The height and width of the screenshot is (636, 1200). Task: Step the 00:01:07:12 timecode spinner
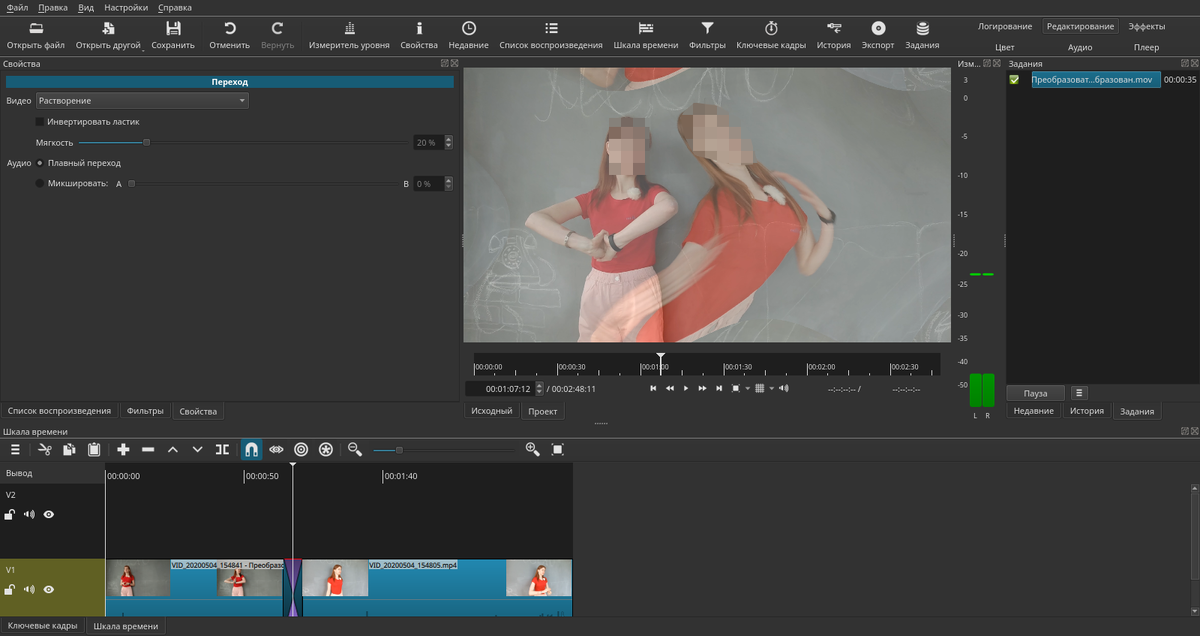[540, 388]
